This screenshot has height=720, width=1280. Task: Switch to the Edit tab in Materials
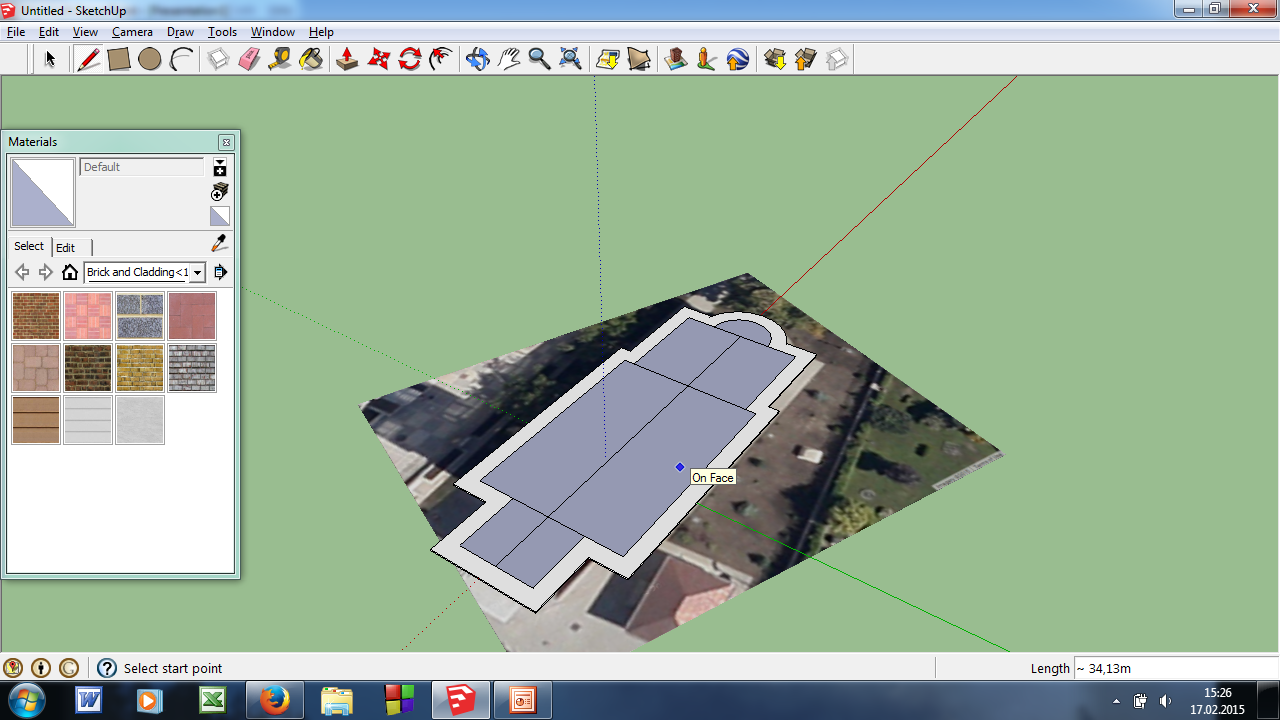coord(65,247)
